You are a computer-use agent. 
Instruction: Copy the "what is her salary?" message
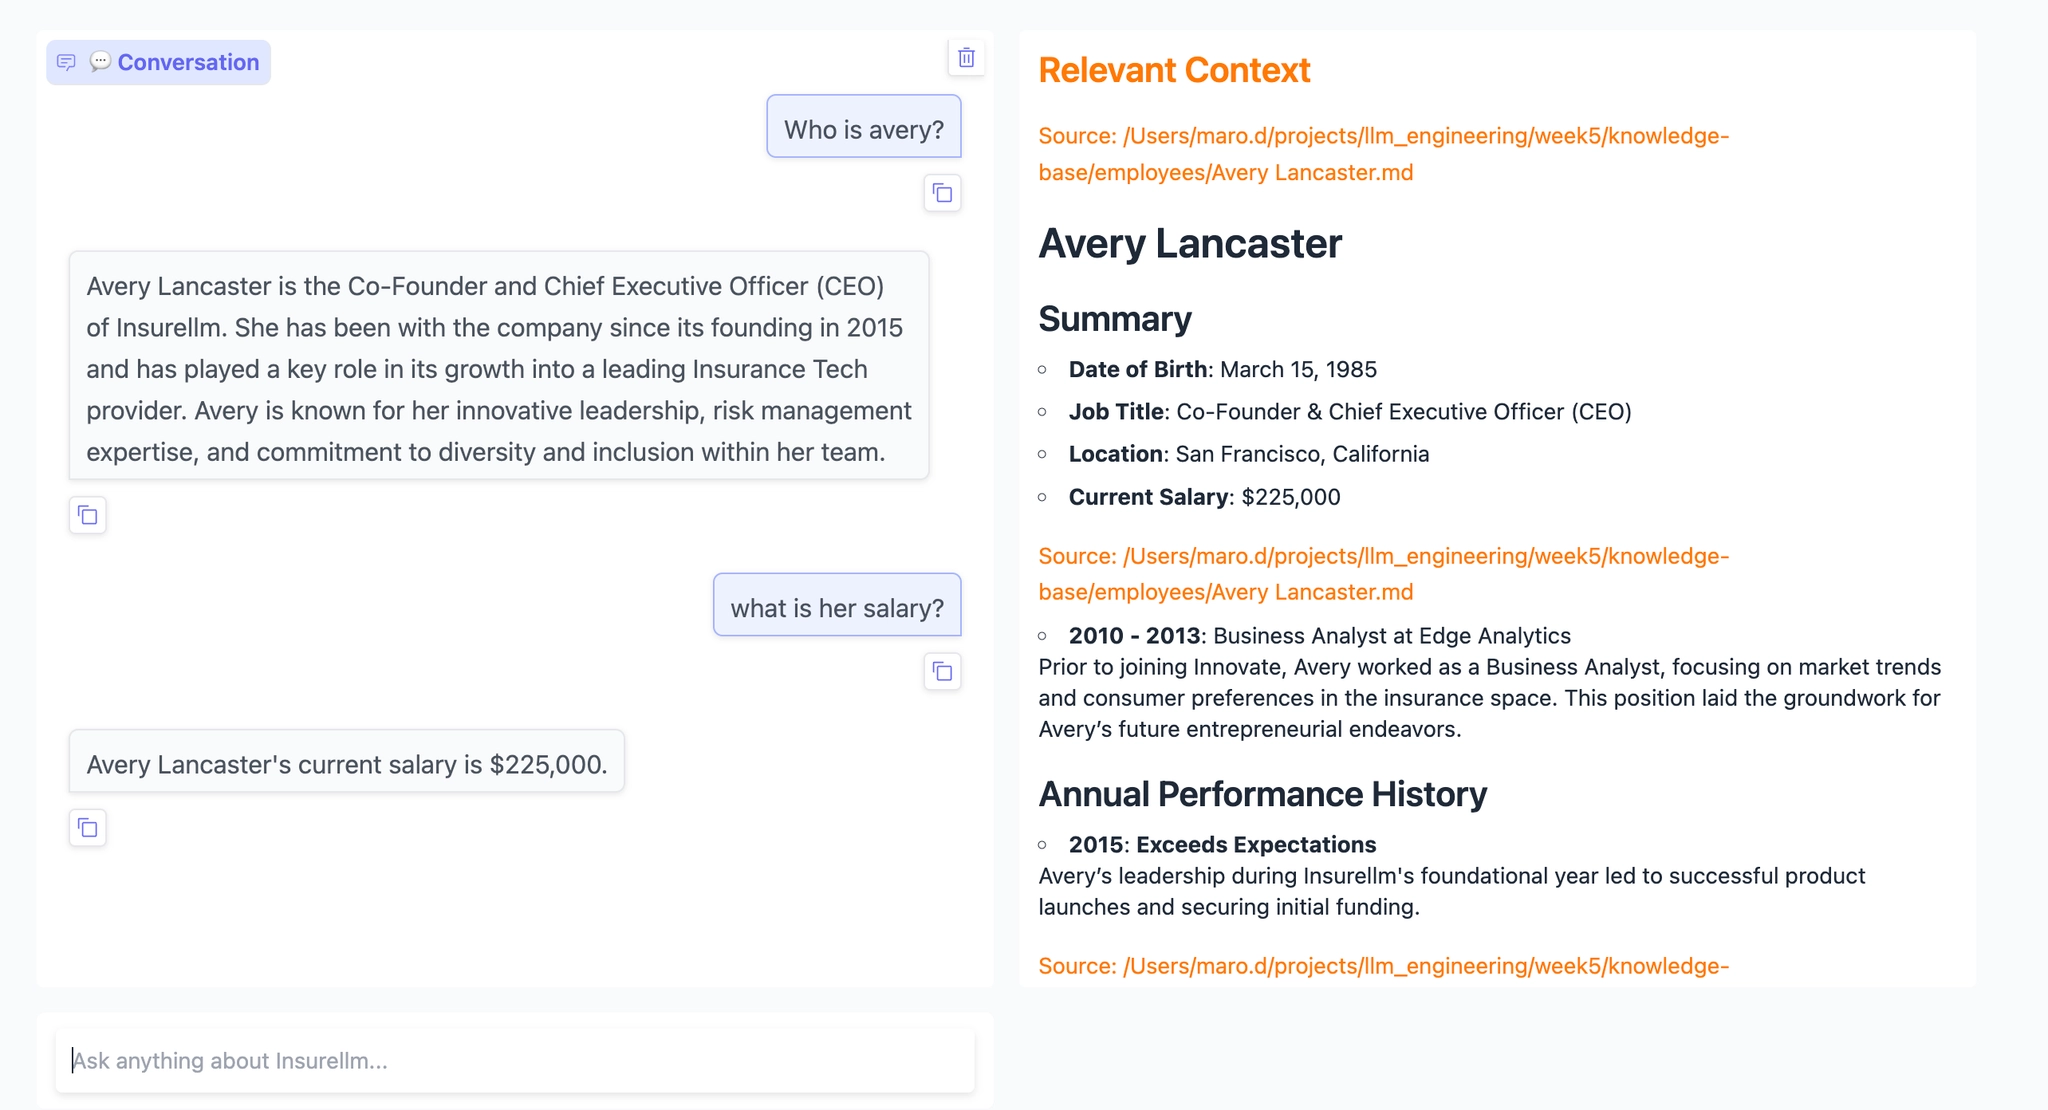coord(942,671)
